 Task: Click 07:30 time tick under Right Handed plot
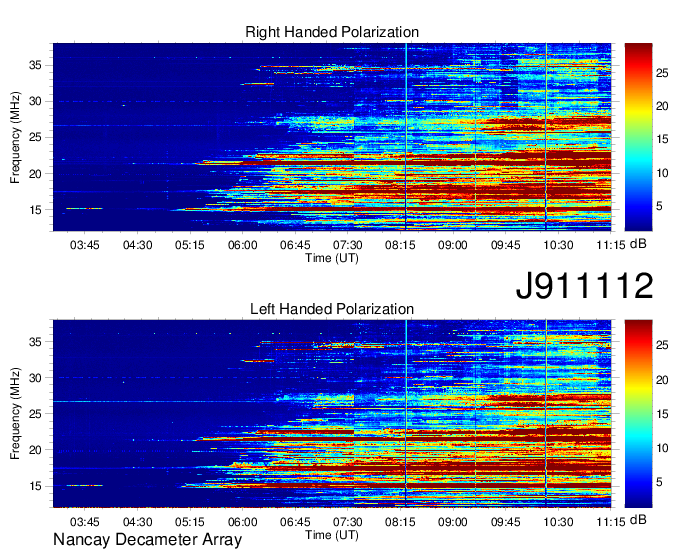[x=348, y=245]
